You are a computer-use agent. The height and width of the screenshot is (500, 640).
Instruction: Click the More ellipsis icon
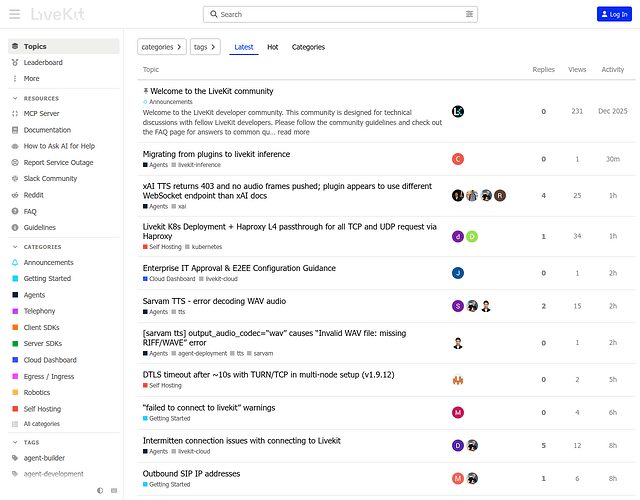coord(15,78)
